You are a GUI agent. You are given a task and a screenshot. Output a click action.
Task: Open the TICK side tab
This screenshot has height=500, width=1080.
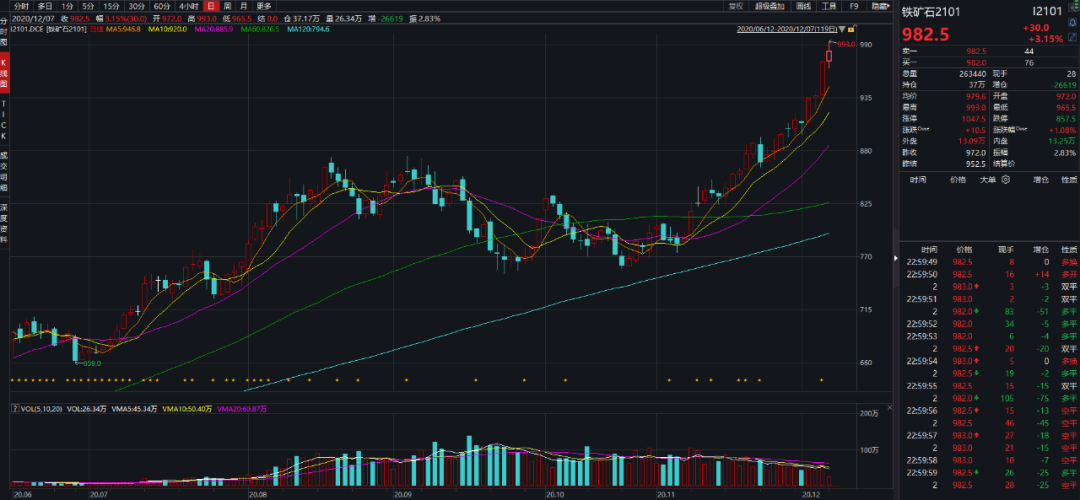coord(4,122)
